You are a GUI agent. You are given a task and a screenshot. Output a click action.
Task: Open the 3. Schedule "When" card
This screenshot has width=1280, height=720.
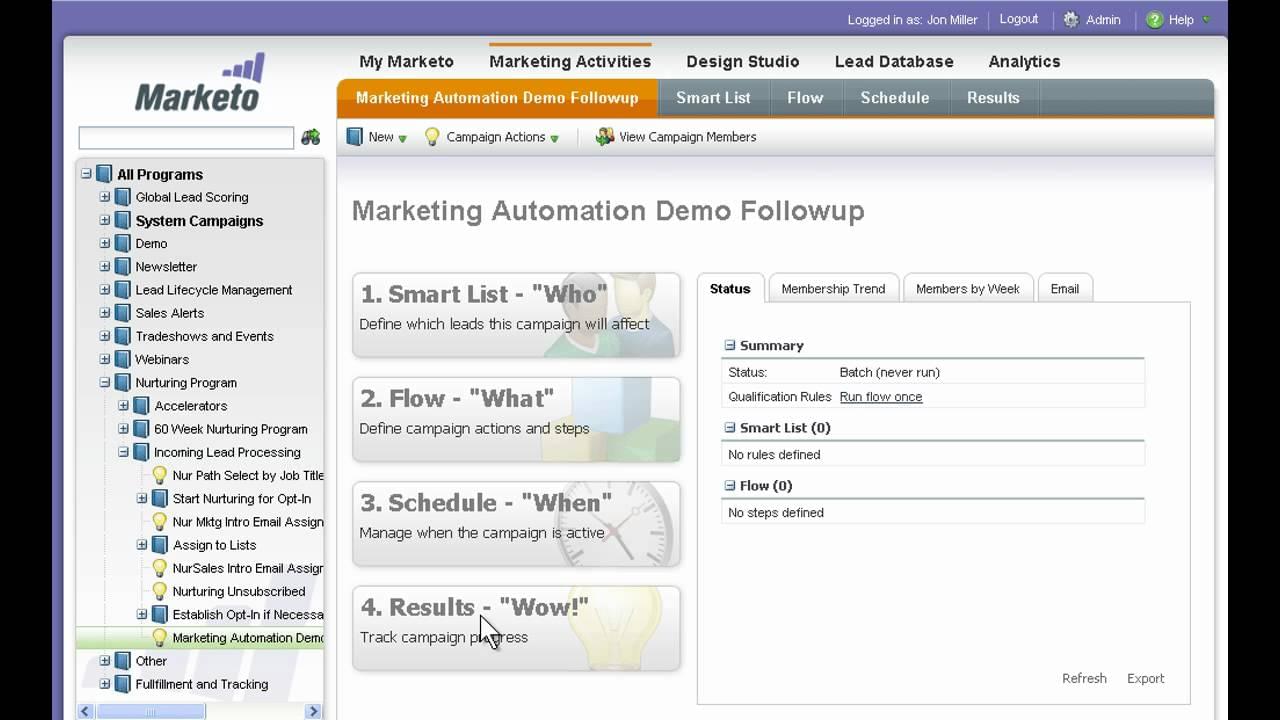coord(516,523)
